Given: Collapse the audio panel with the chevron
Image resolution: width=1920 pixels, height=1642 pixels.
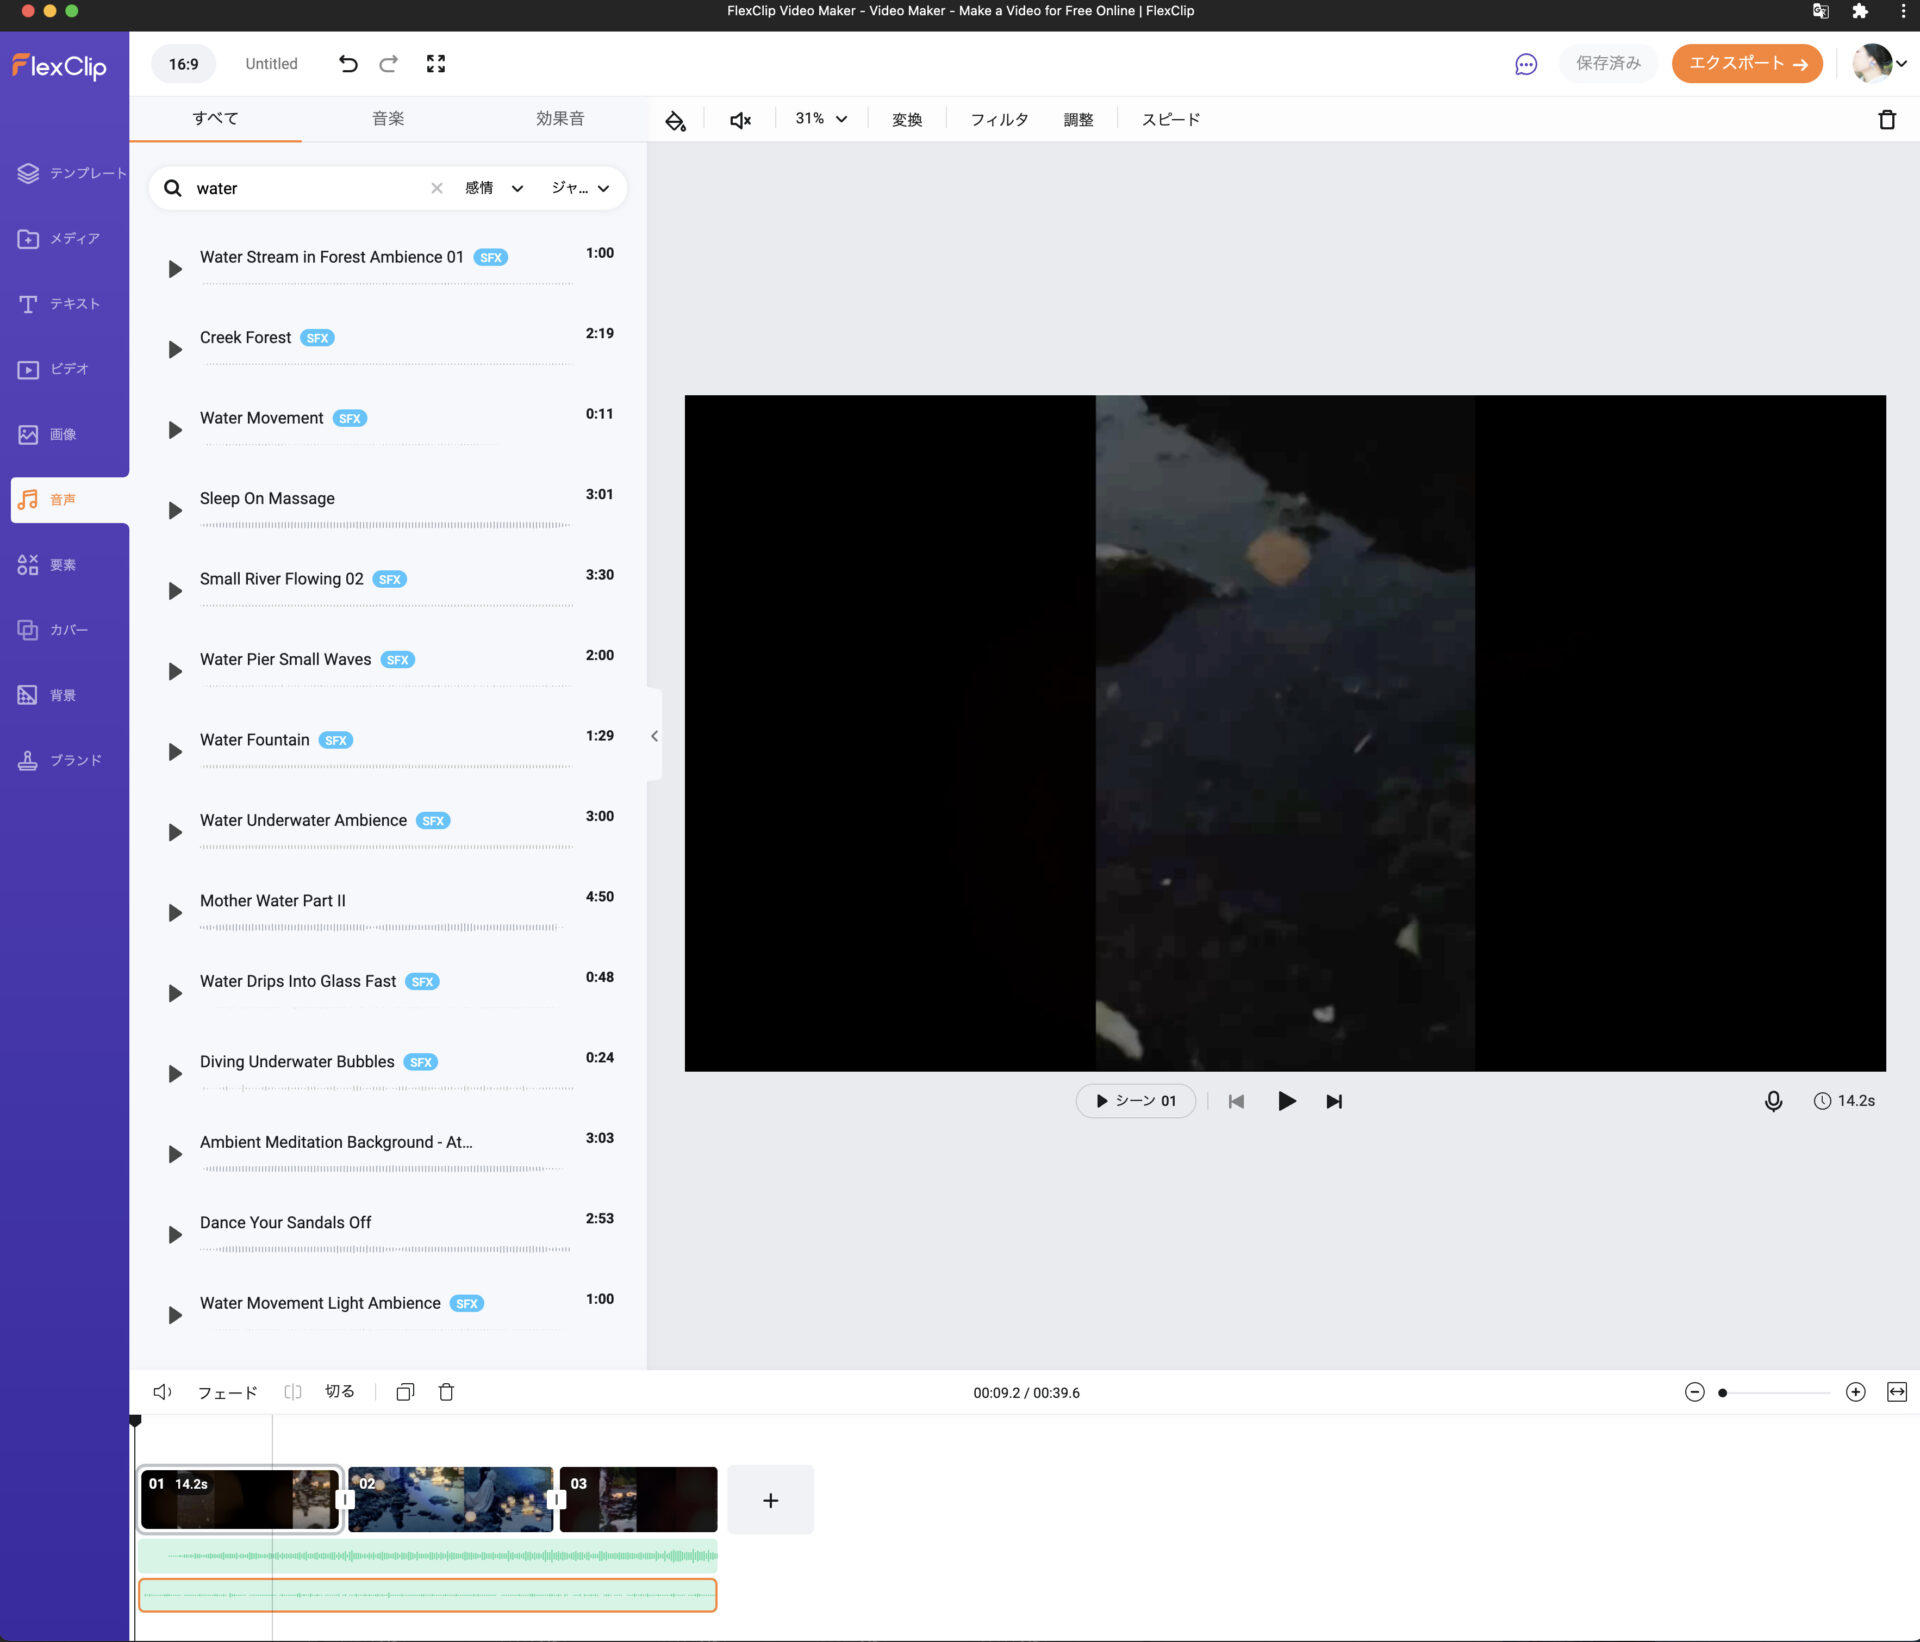Looking at the screenshot, I should tap(654, 736).
